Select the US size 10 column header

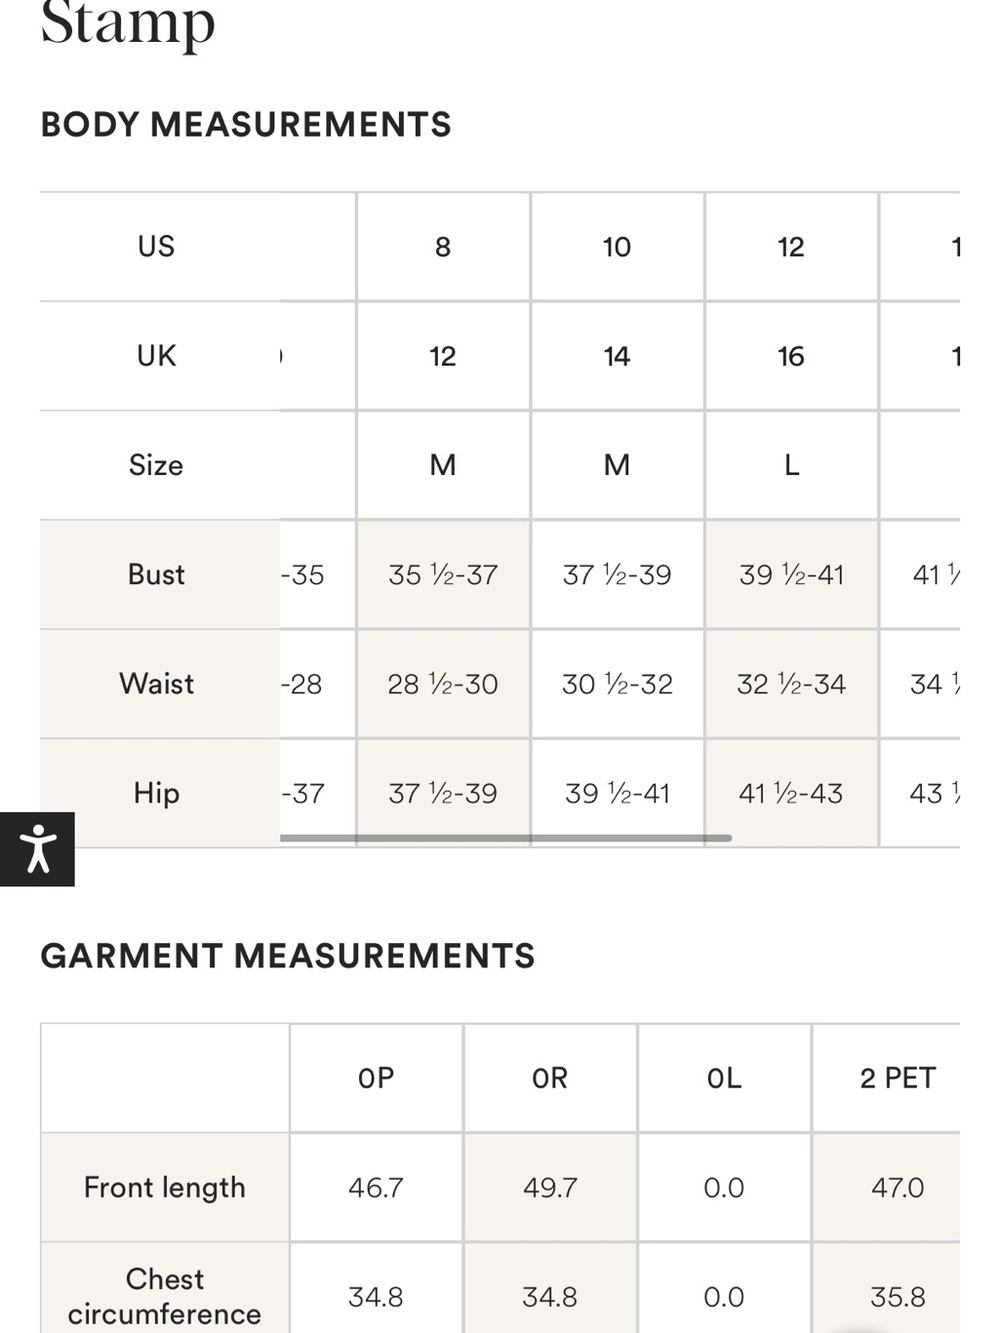617,247
